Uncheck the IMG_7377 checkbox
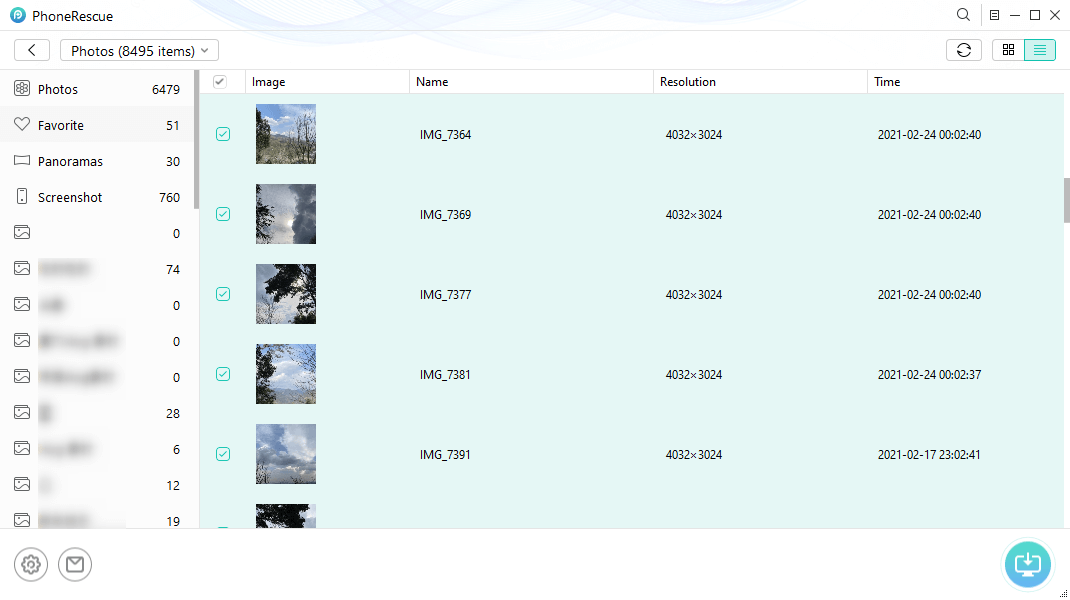Viewport: 1070px width, 600px height. [x=223, y=294]
